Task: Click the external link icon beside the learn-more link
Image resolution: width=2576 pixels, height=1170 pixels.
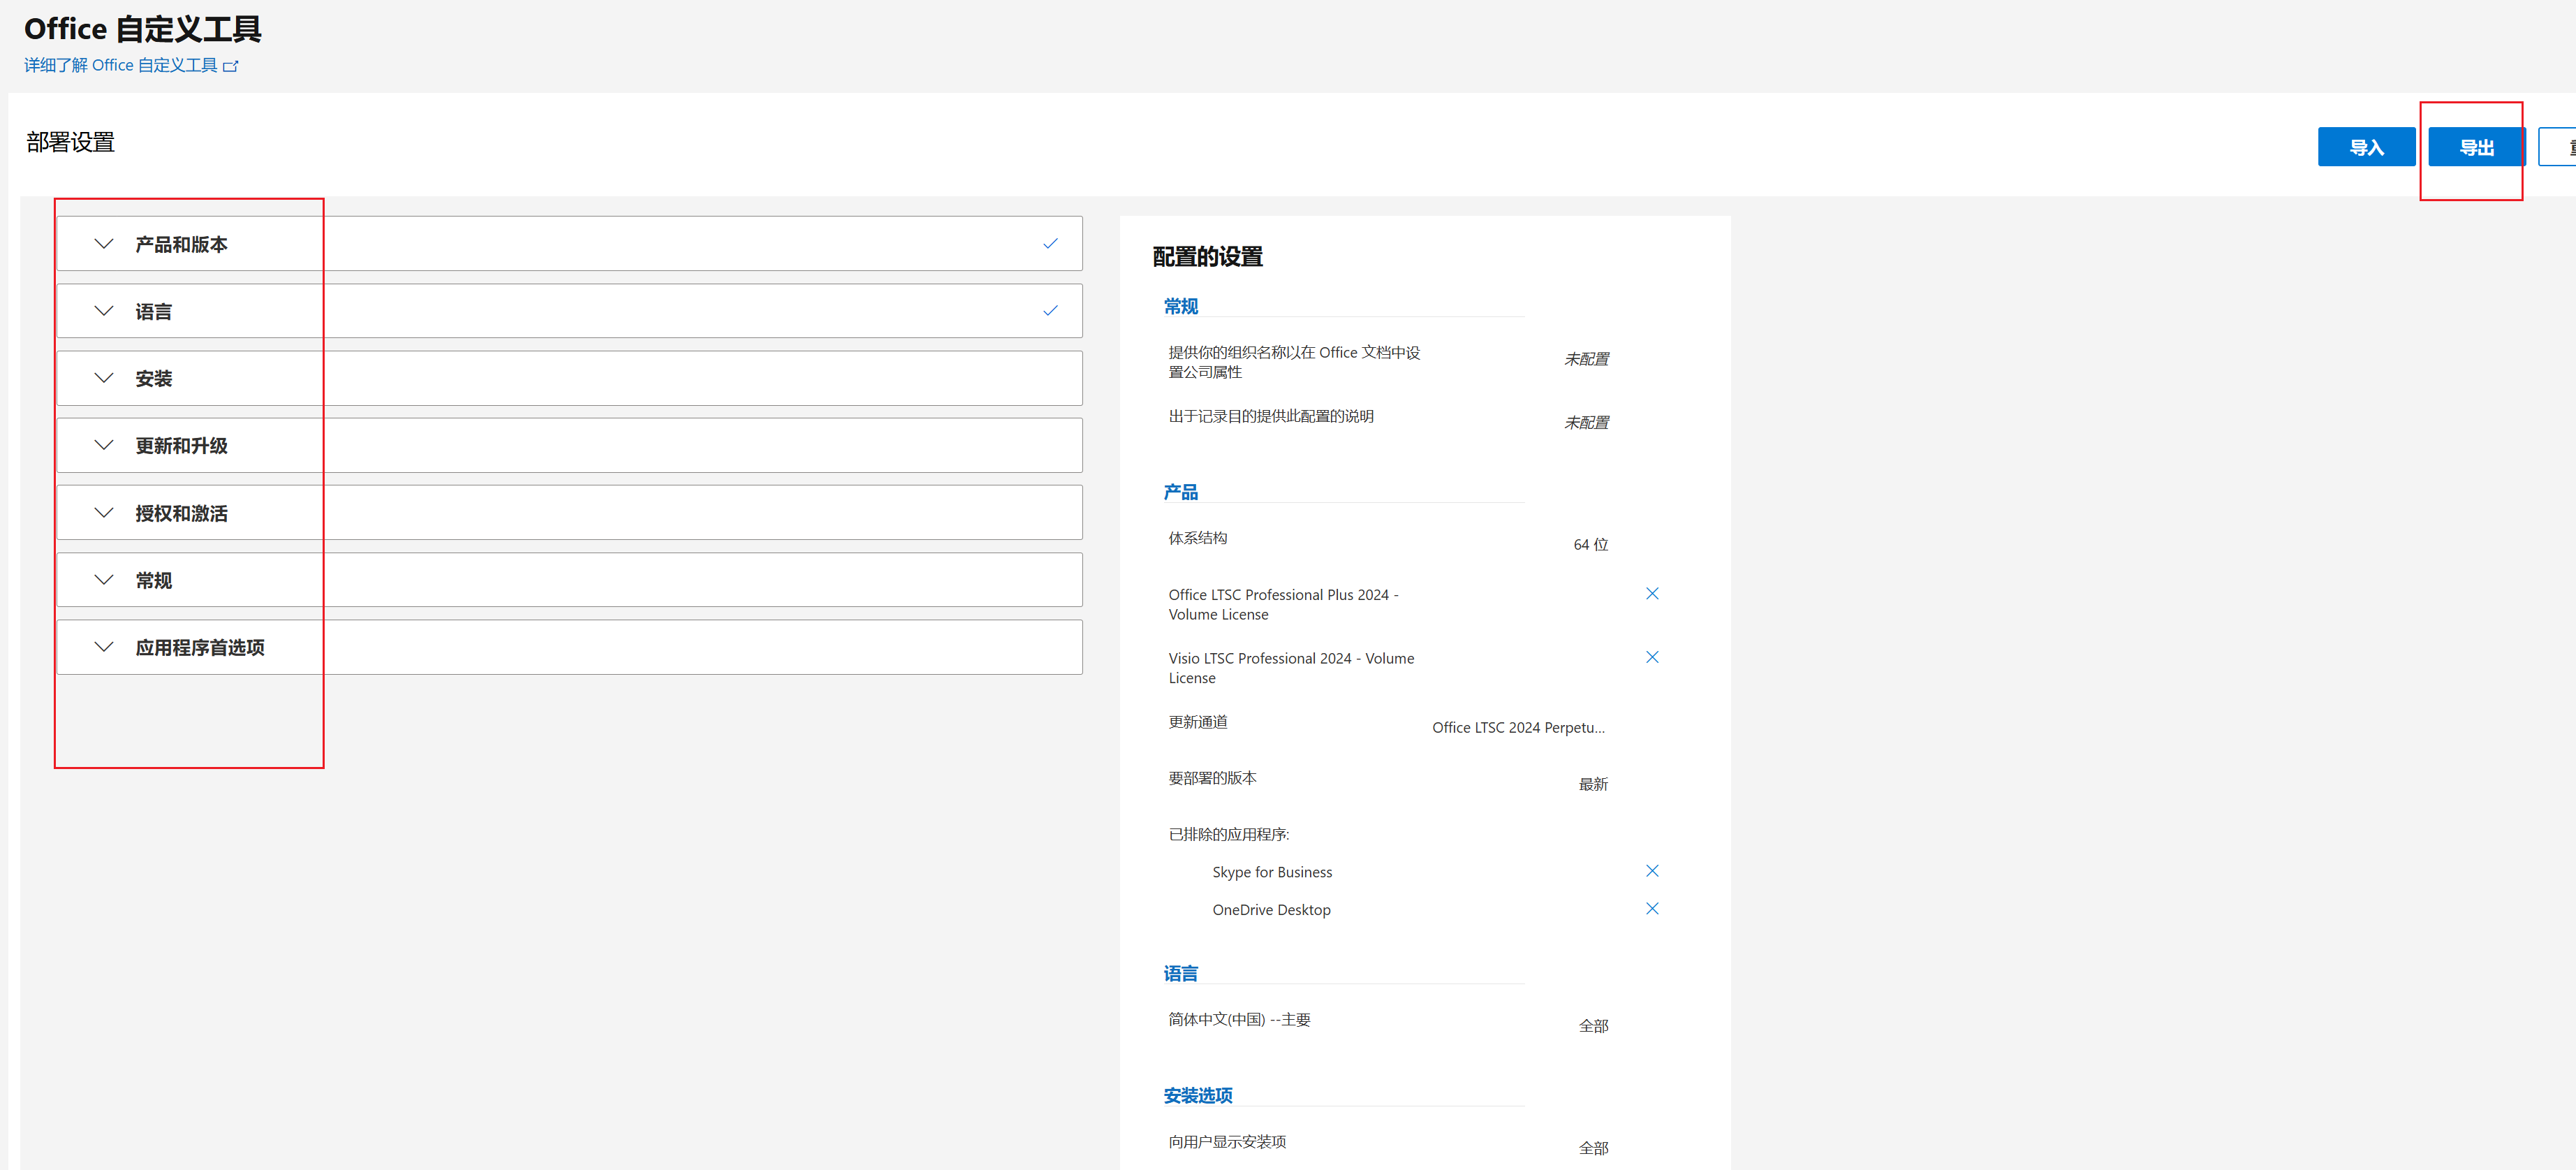Action: click(231, 66)
